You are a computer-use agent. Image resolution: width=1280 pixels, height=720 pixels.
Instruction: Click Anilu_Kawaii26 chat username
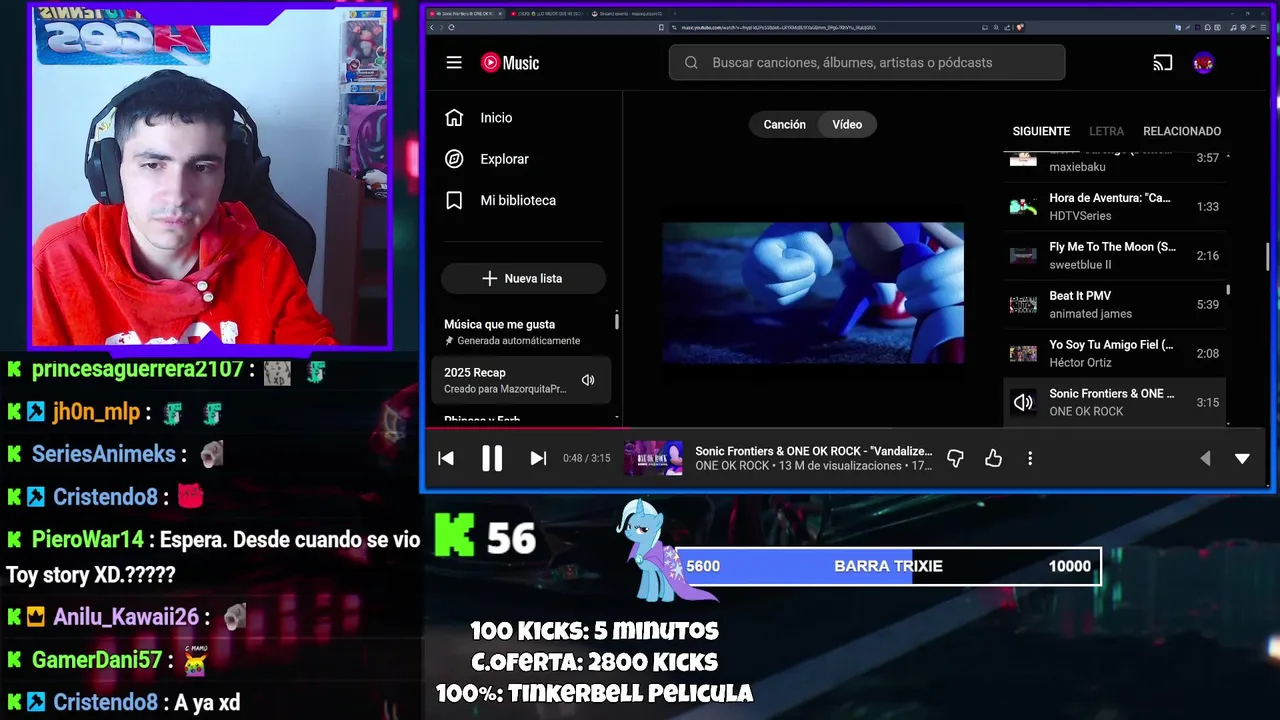tap(126, 617)
